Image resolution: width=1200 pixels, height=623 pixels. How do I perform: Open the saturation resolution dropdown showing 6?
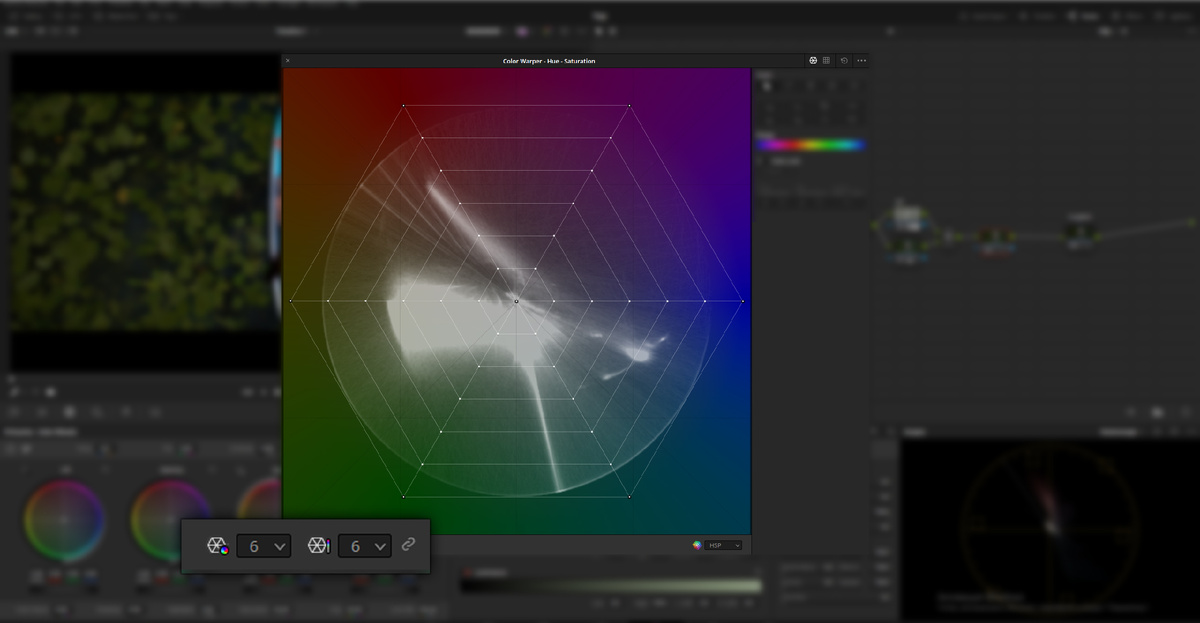pyautogui.click(x=365, y=546)
